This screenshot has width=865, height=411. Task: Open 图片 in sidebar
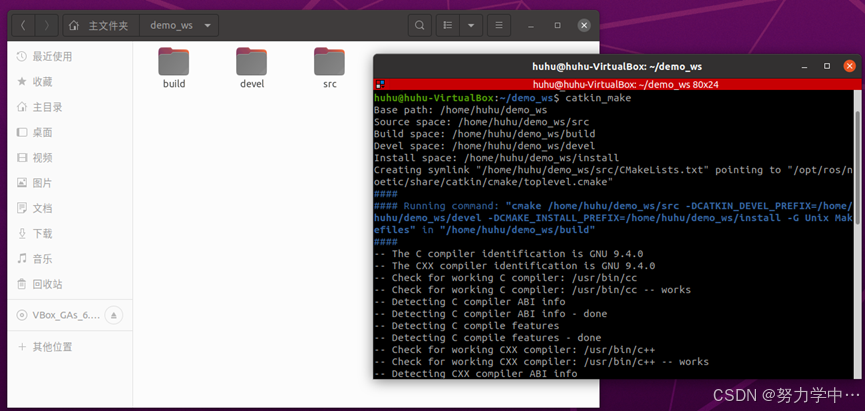pos(70,183)
